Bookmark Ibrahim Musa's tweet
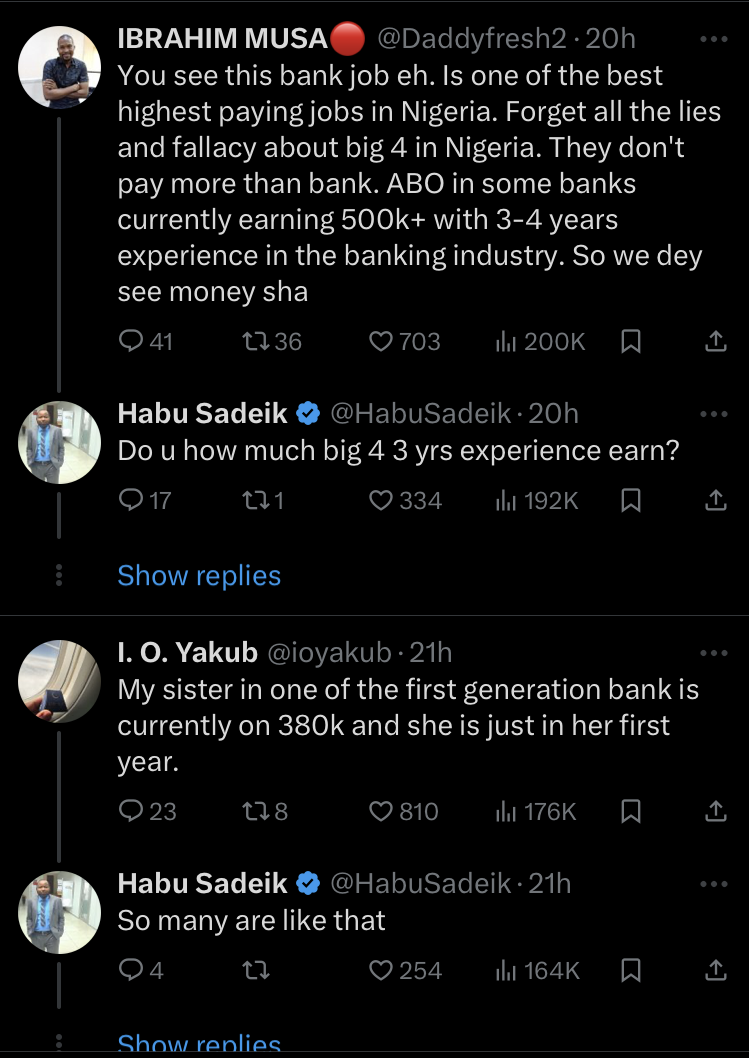 (630, 341)
